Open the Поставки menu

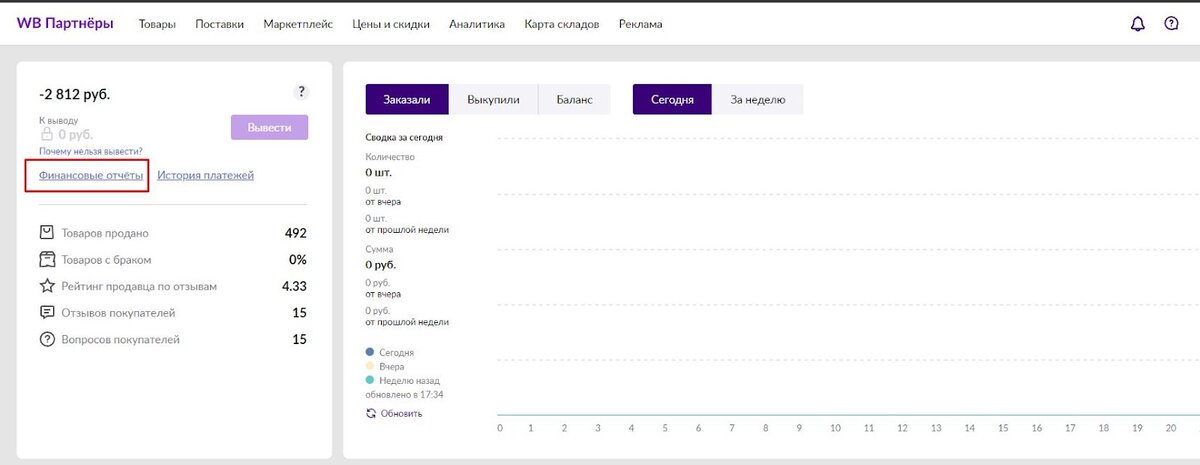coord(220,24)
